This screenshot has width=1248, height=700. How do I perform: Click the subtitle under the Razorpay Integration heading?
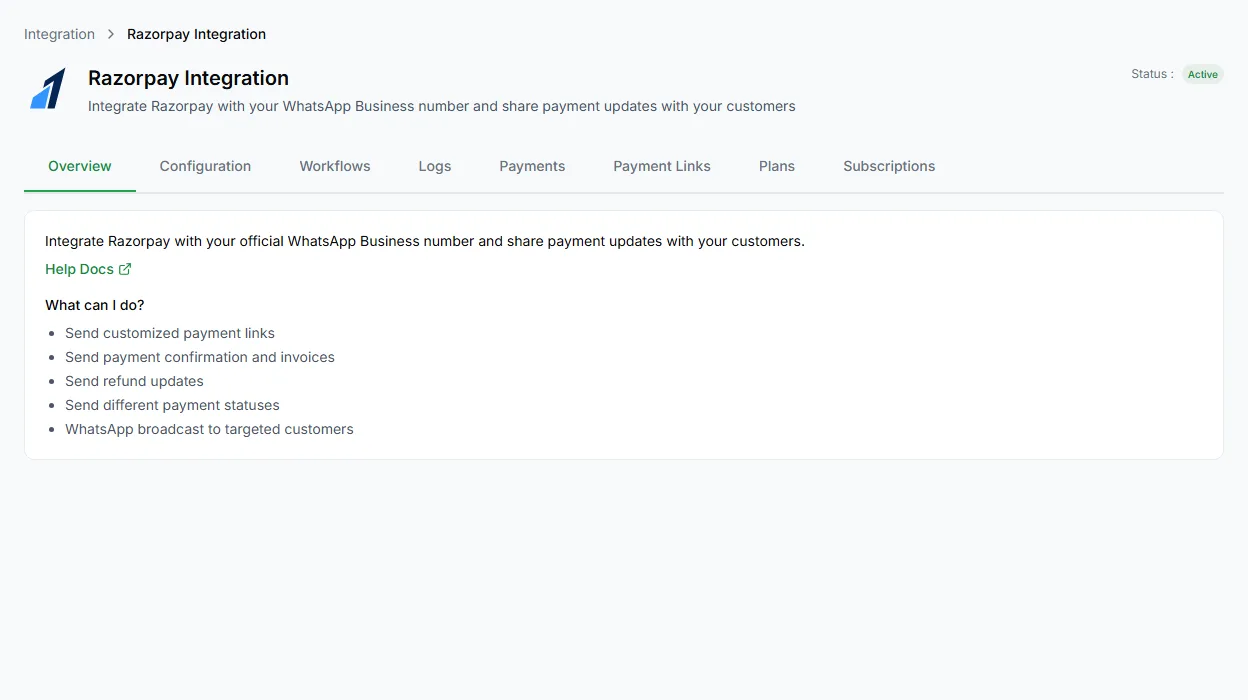pyautogui.click(x=442, y=106)
